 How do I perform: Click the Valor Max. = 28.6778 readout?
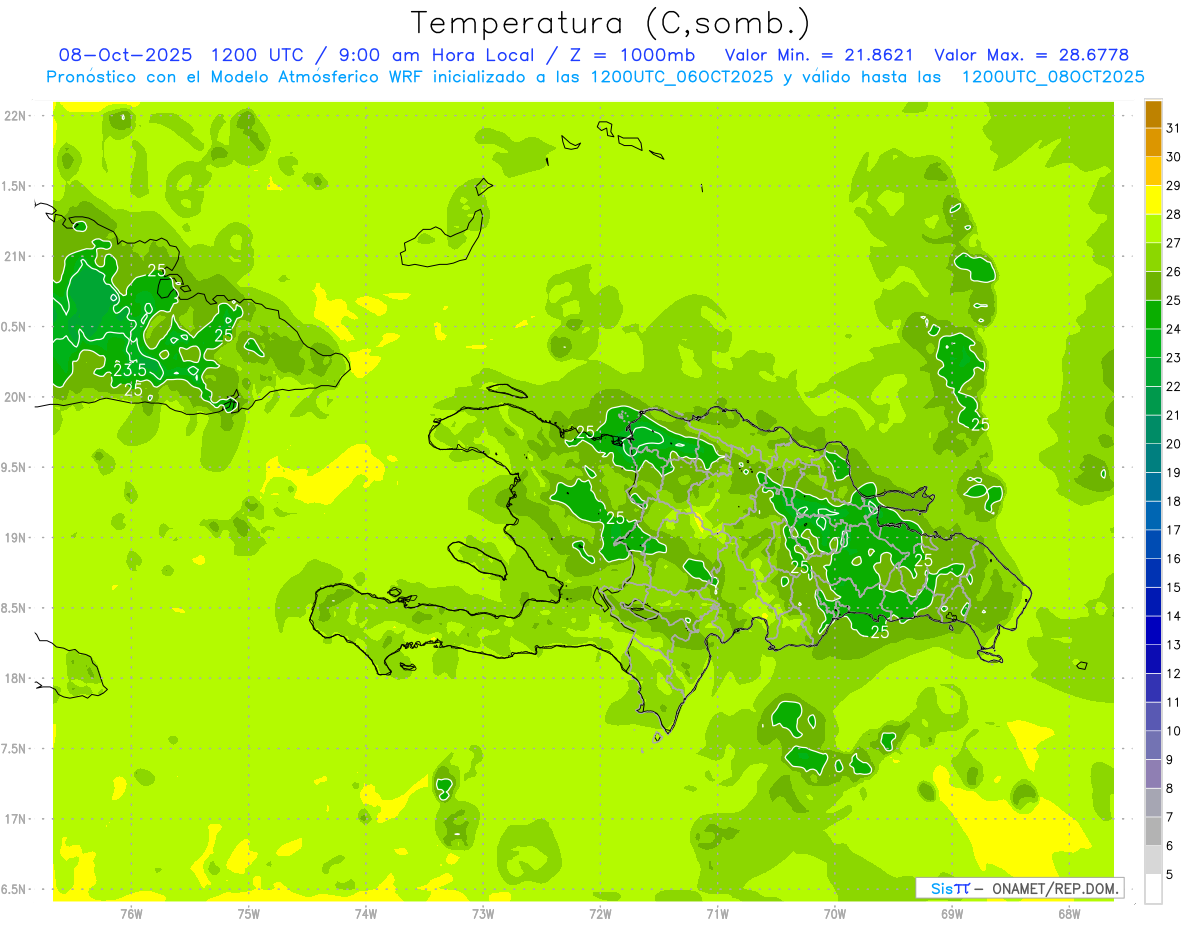1031,56
